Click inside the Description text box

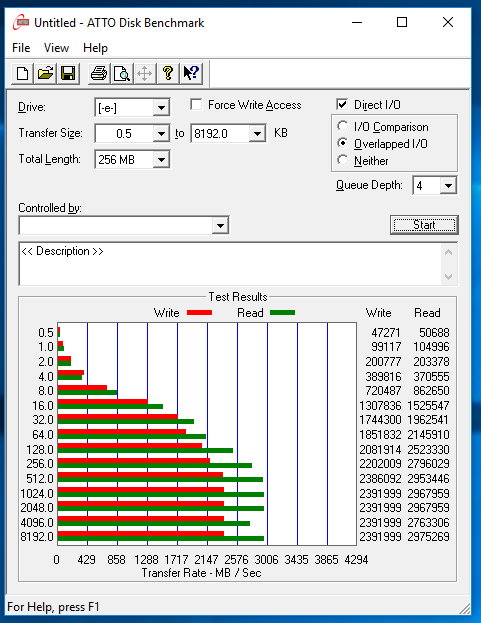230,264
